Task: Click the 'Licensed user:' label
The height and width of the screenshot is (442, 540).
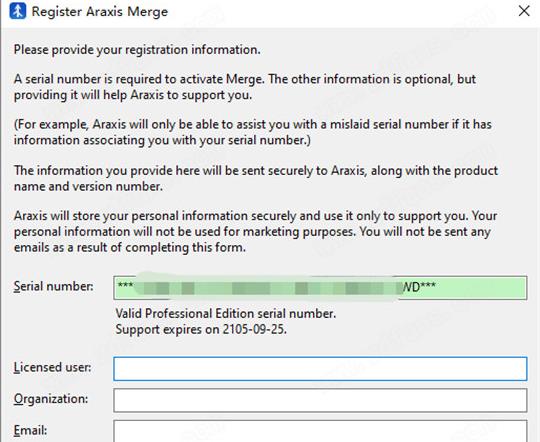Action: 52,368
